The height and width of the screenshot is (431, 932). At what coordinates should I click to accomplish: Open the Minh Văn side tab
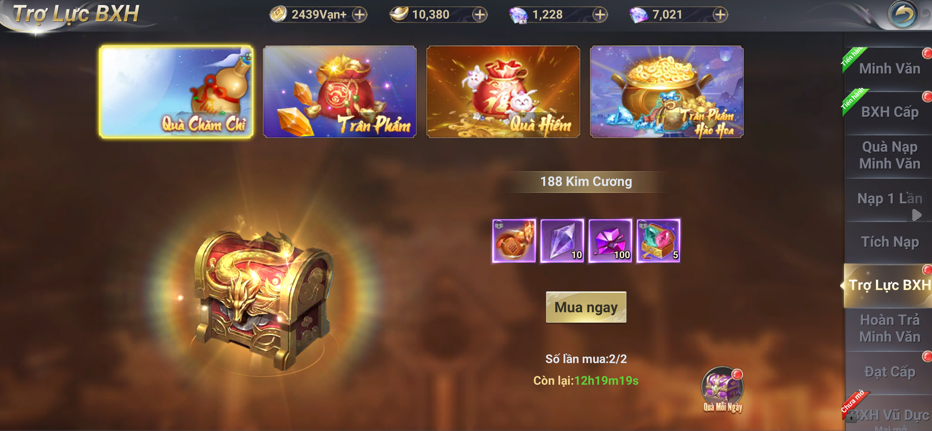tap(889, 69)
